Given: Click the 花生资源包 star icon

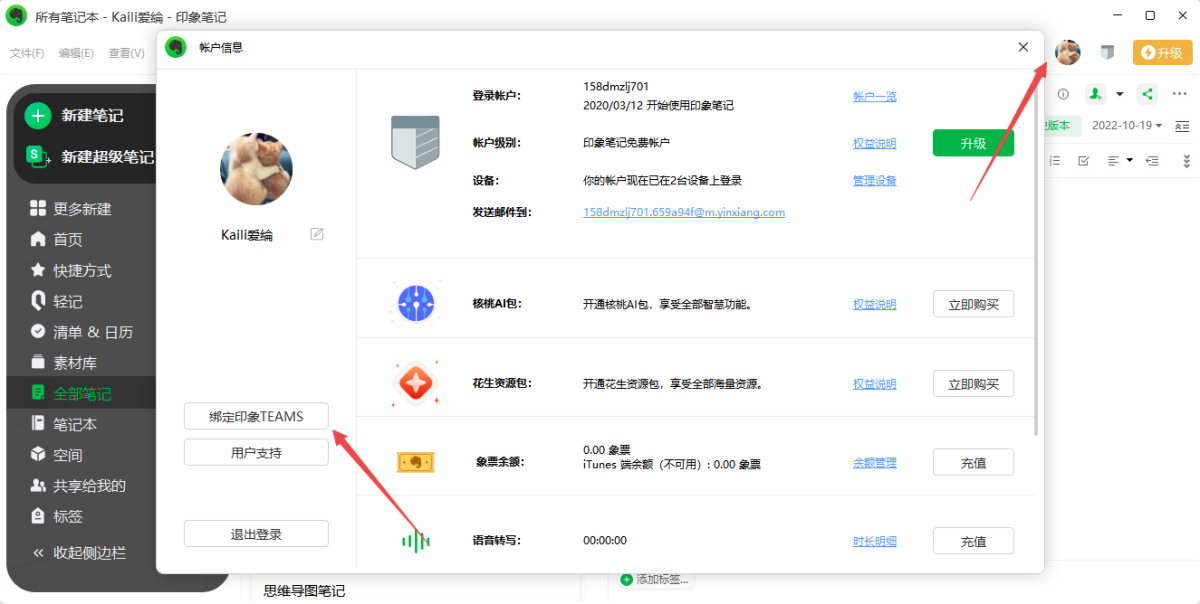Looking at the screenshot, I should (415, 382).
